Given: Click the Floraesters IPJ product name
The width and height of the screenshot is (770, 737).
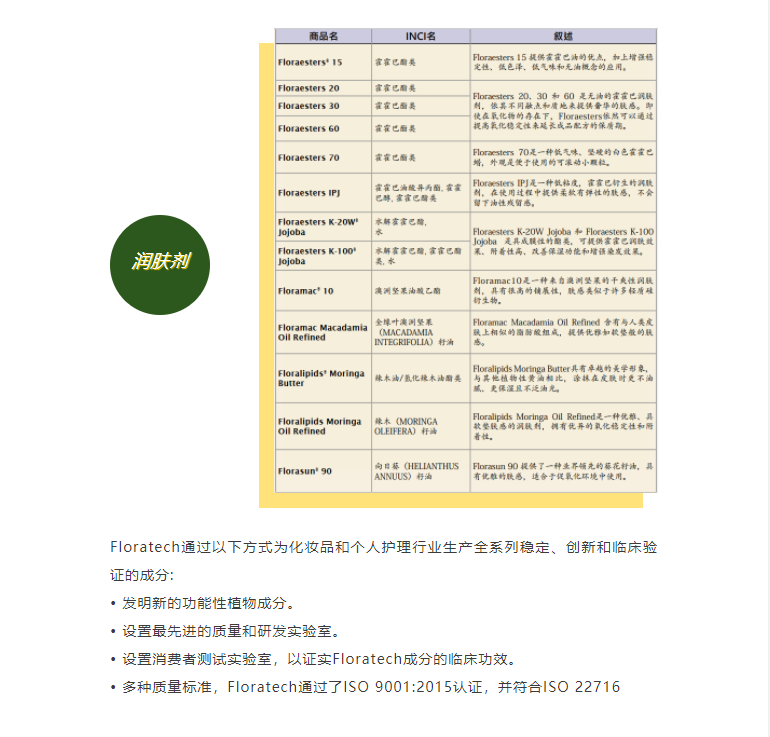Looking at the screenshot, I should coord(309,193).
